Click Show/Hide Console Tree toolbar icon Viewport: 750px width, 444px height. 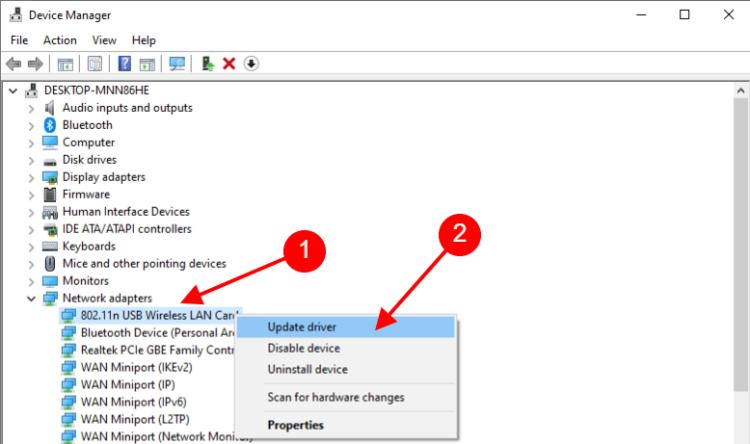pyautogui.click(x=65, y=64)
